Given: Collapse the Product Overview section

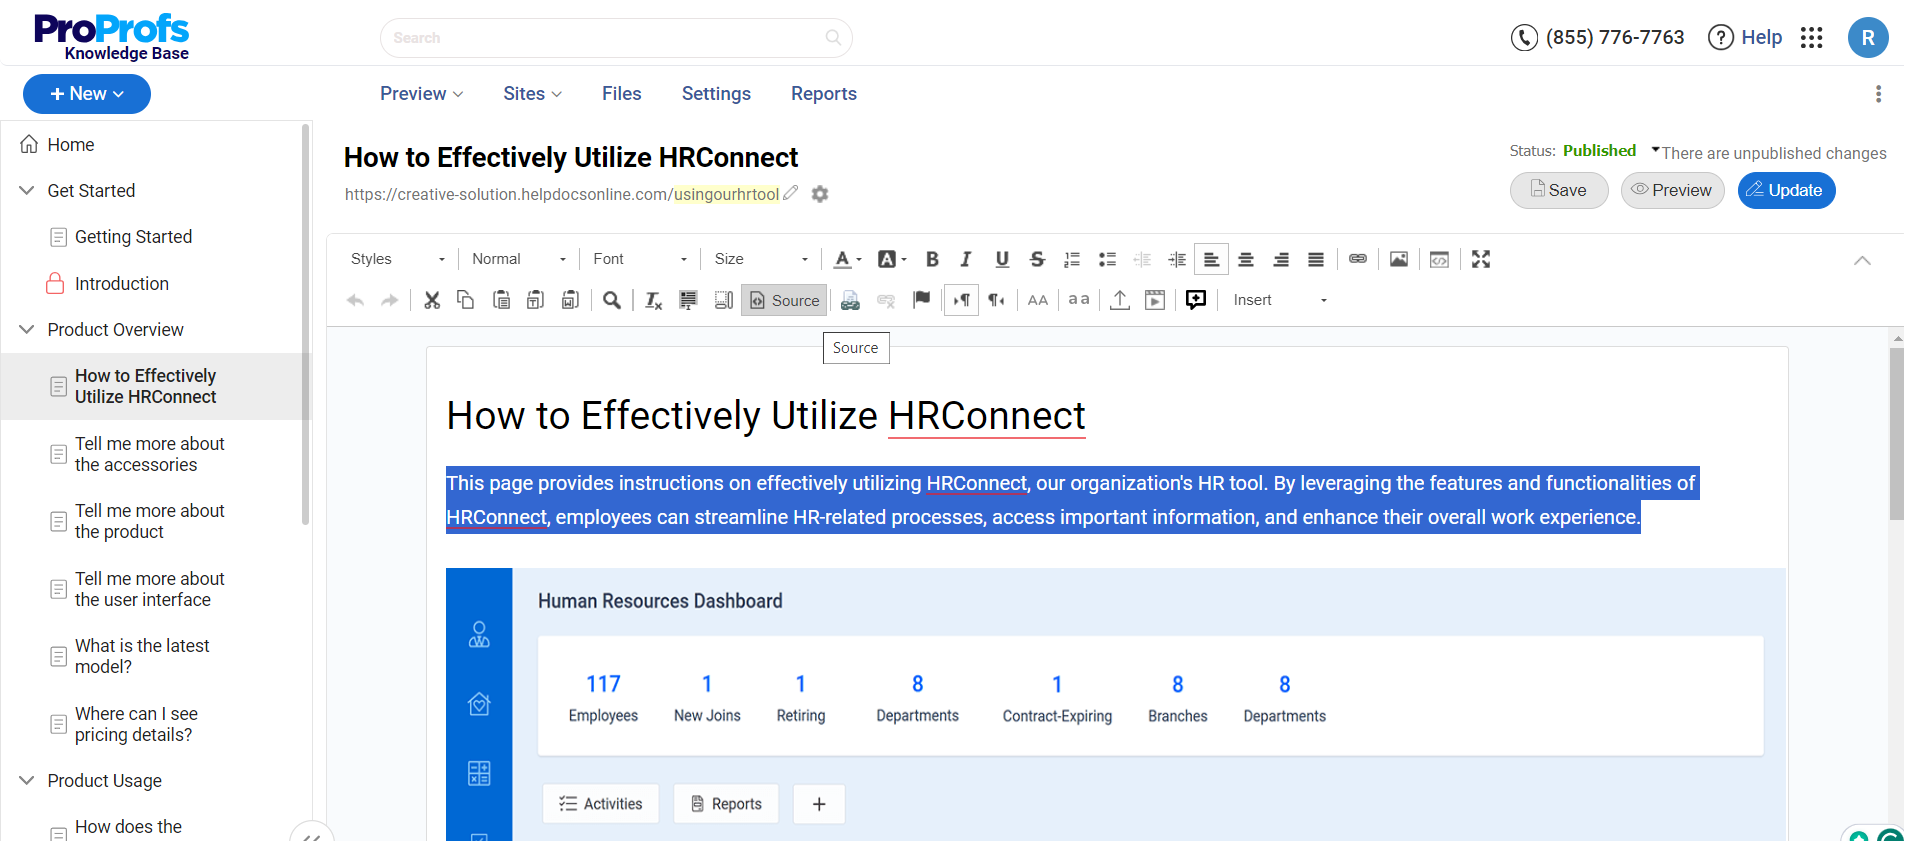Looking at the screenshot, I should (x=27, y=329).
